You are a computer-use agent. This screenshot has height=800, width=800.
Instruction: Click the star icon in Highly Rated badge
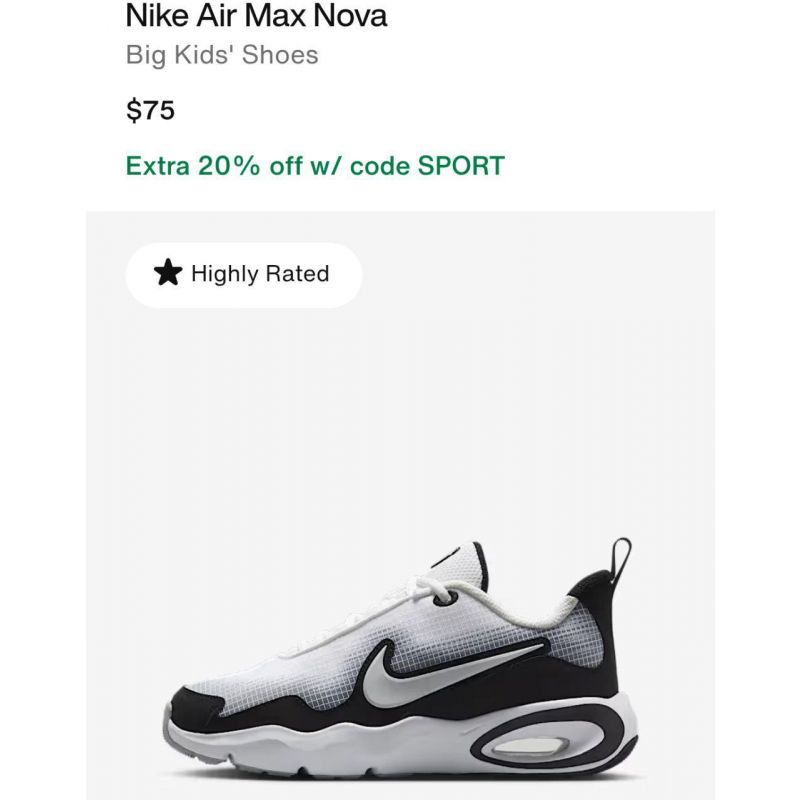tap(168, 272)
